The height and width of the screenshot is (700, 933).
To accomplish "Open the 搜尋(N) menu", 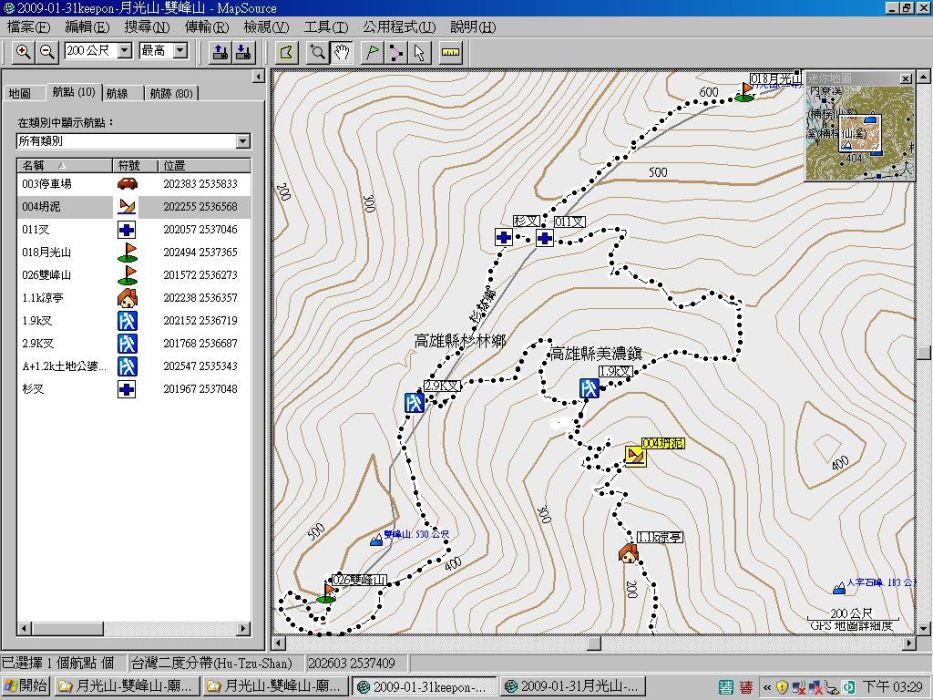I will pyautogui.click(x=147, y=27).
